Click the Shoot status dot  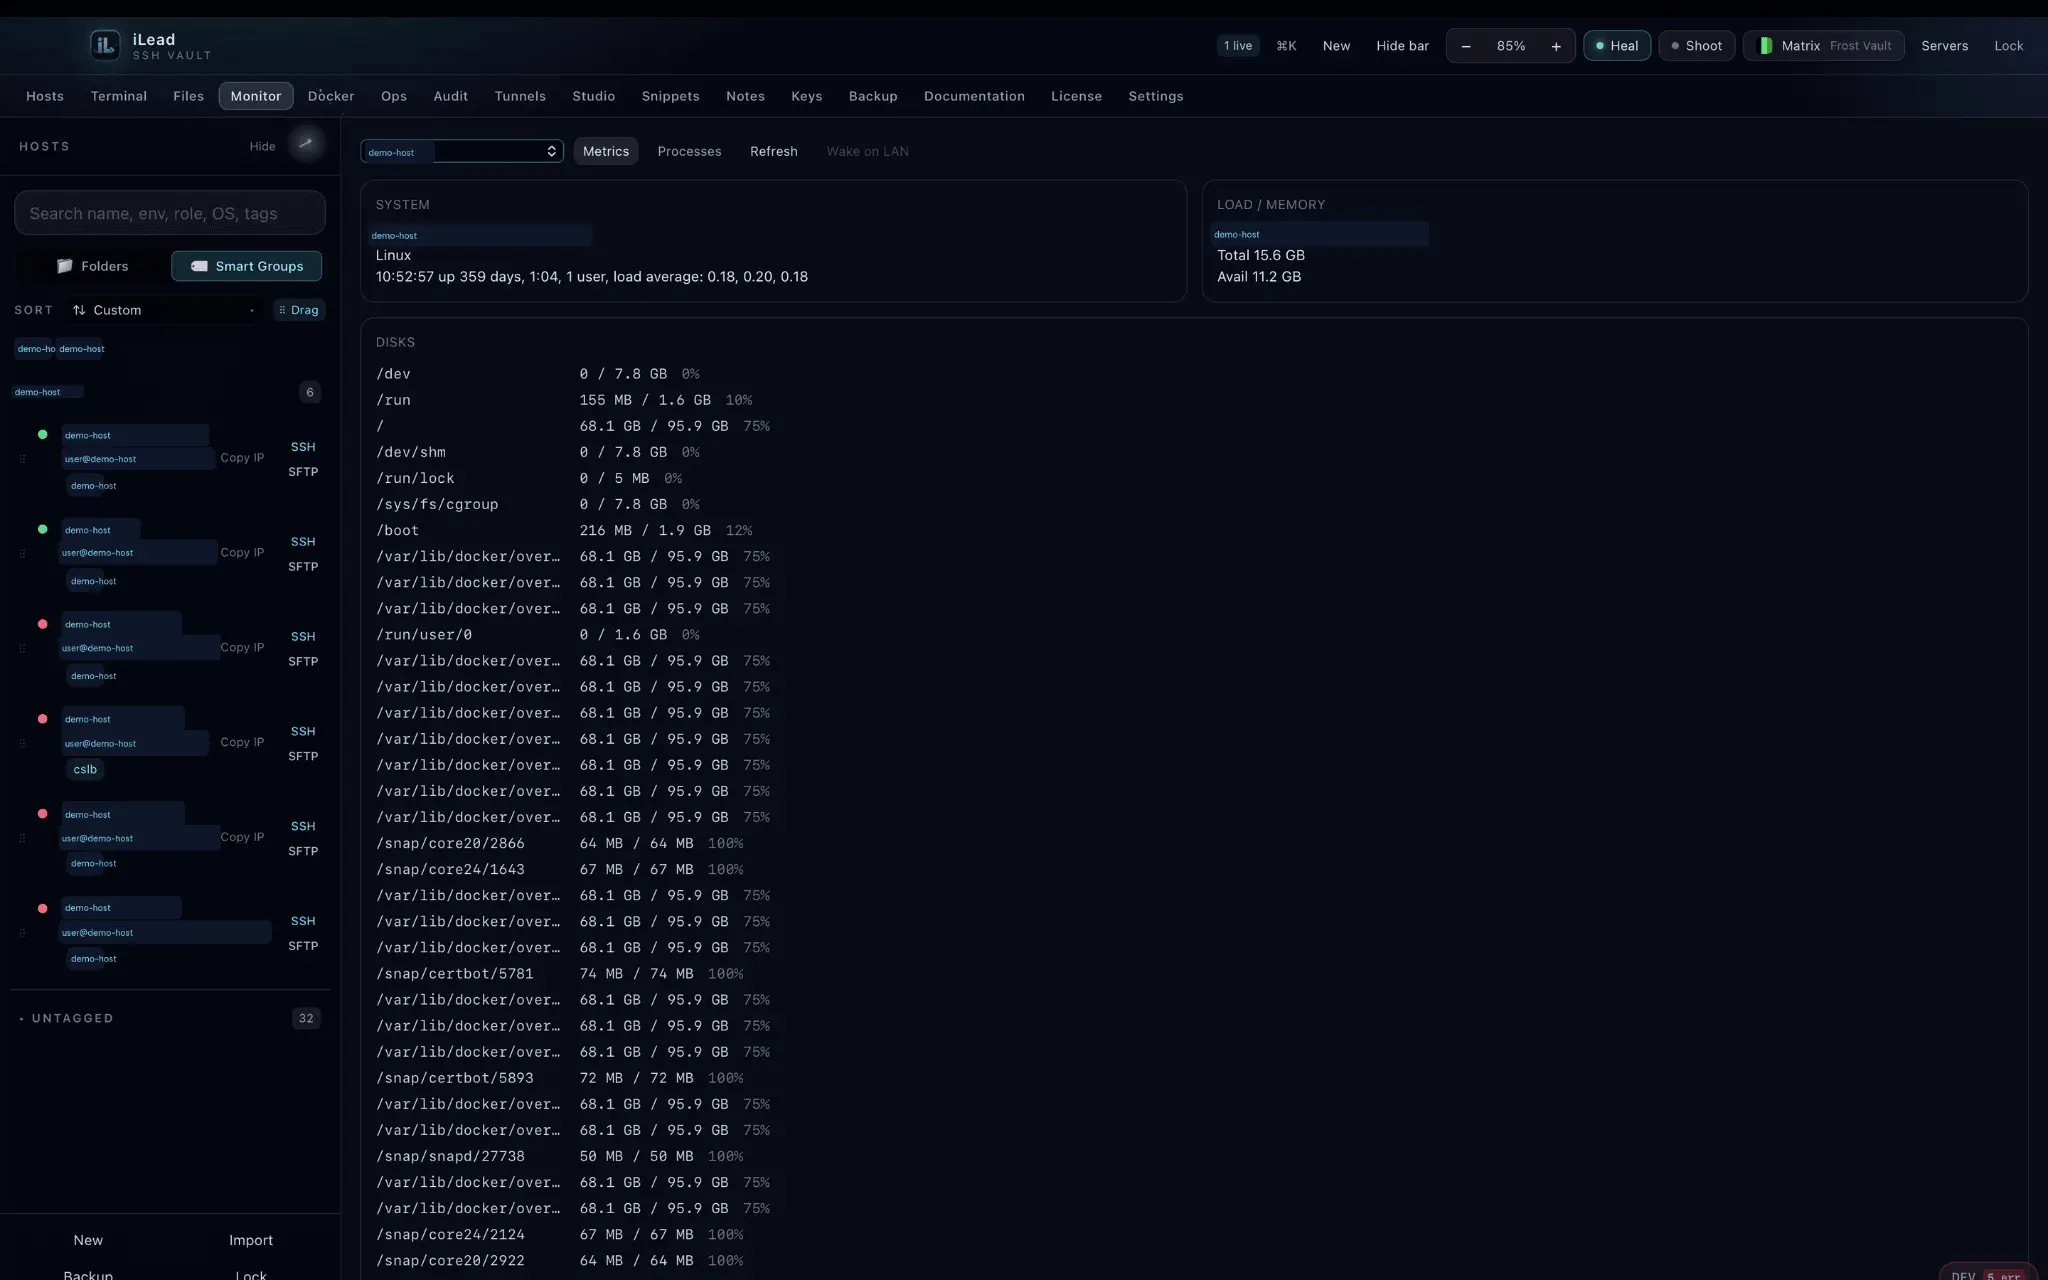1675,46
